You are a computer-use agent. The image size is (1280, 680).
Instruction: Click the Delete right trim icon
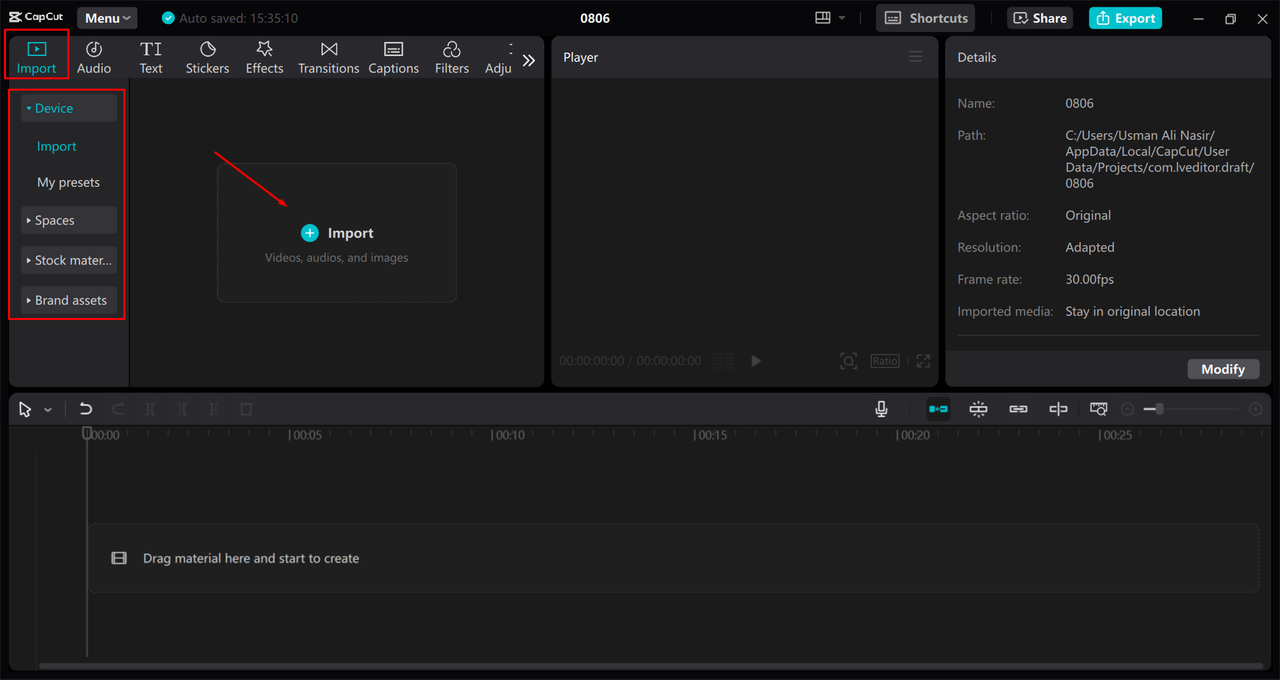(214, 409)
